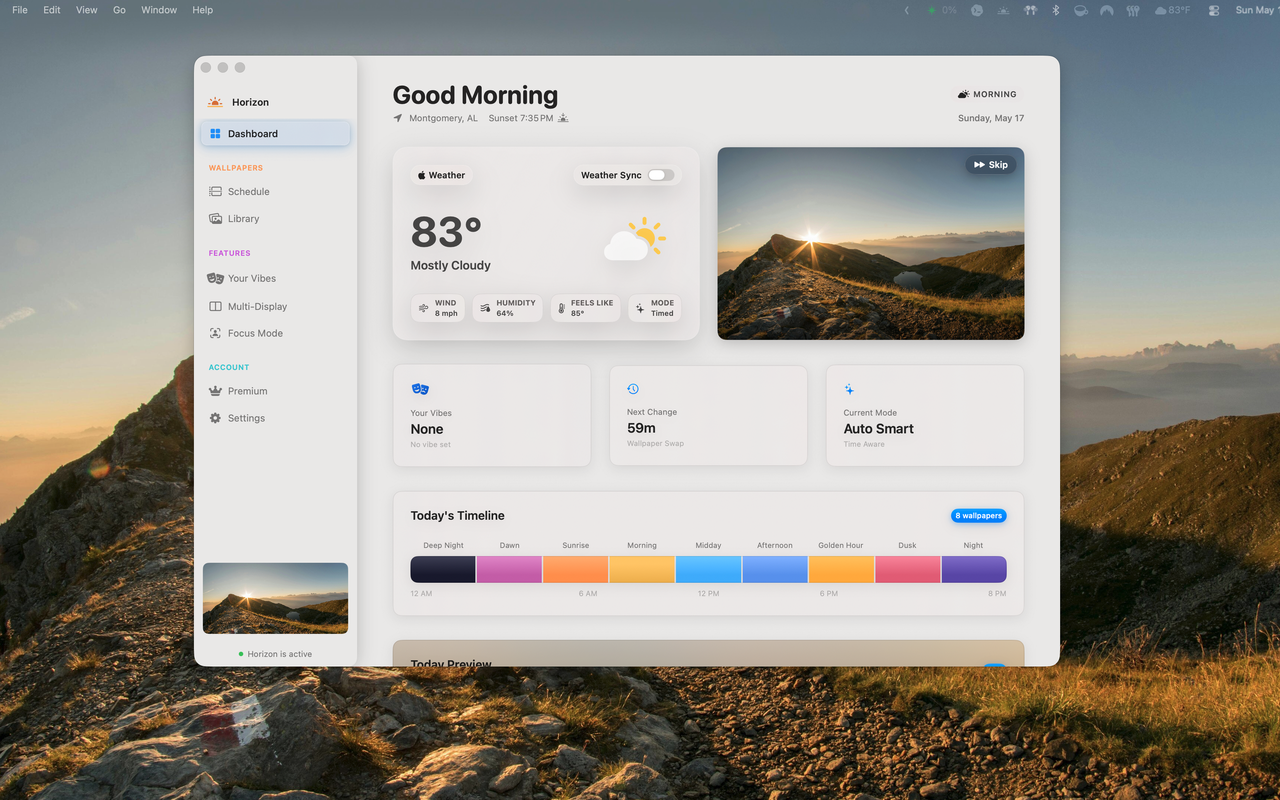Viewport: 1280px width, 800px height.
Task: Open the 83°F weather menu bar item
Action: [1172, 10]
